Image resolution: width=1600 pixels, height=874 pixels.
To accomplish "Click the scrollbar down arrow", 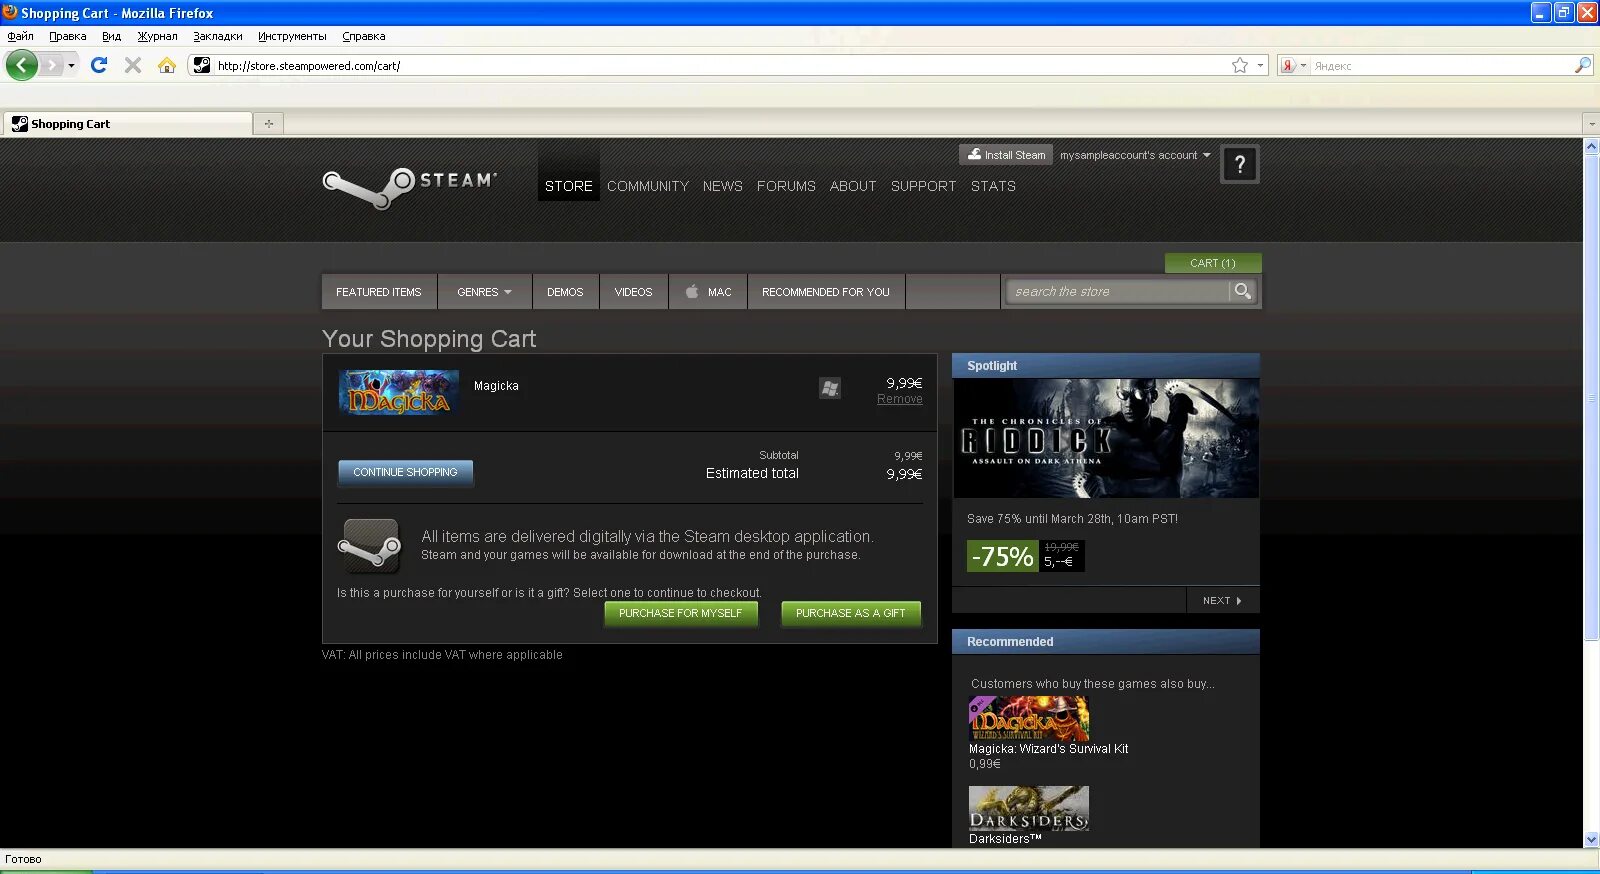I will point(1591,840).
